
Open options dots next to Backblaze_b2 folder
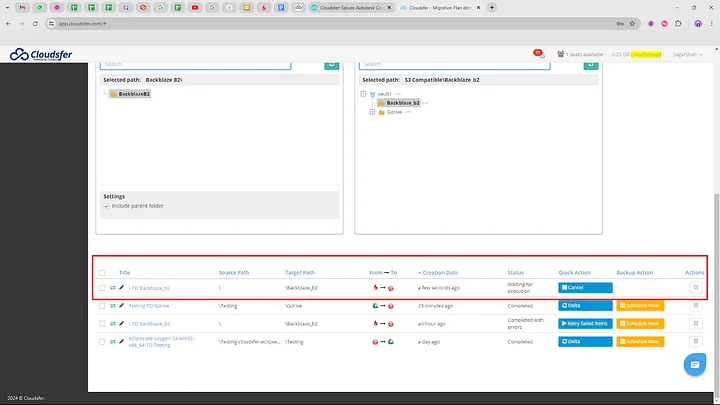tap(426, 103)
